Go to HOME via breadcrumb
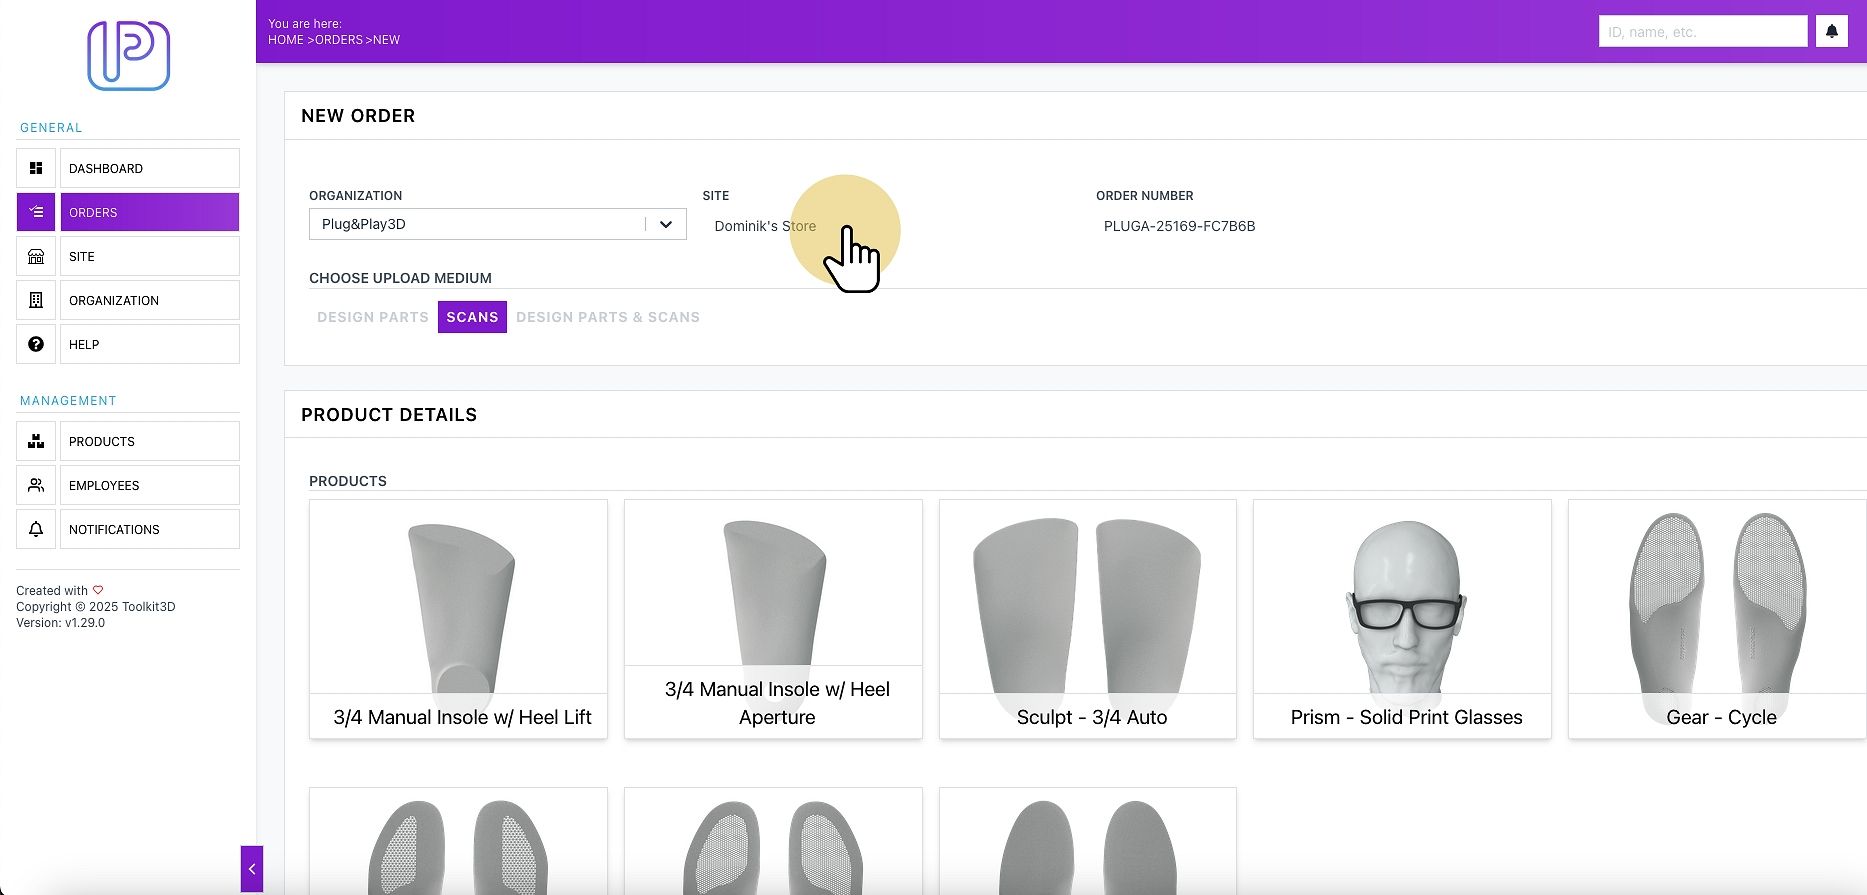The height and width of the screenshot is (895, 1867). pyautogui.click(x=286, y=40)
